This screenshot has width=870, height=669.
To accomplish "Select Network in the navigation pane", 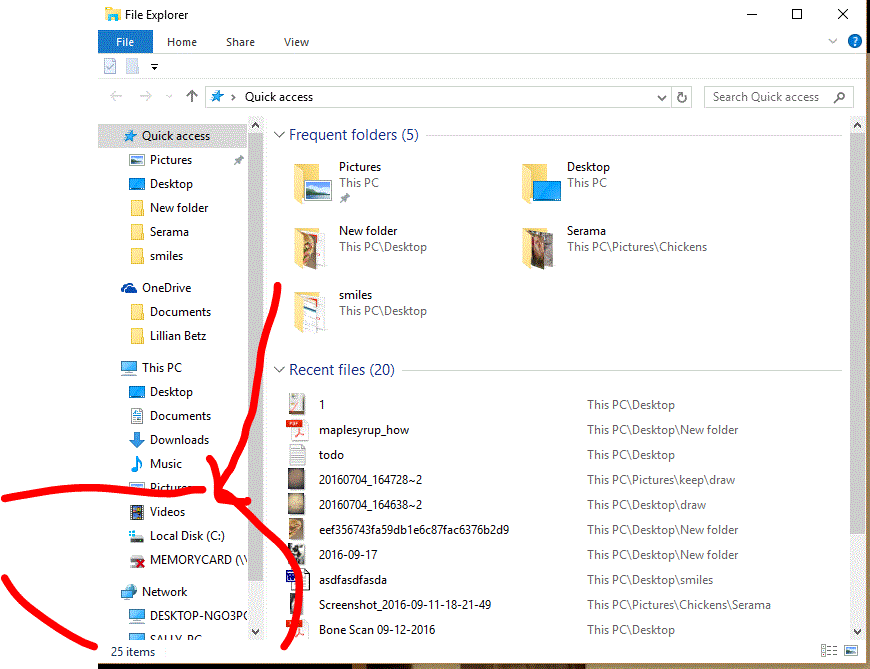I will click(164, 592).
